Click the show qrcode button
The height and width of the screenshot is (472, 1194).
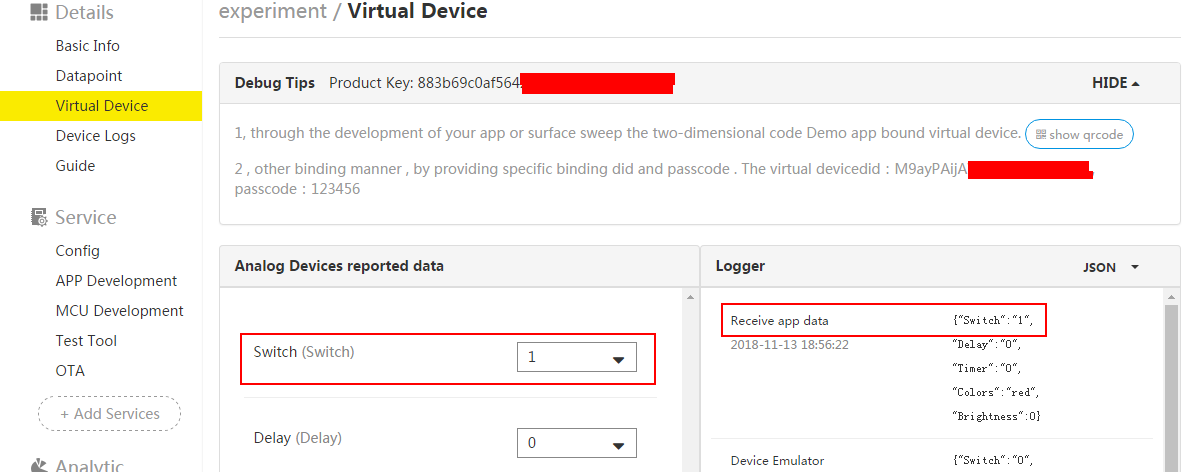coord(1079,135)
